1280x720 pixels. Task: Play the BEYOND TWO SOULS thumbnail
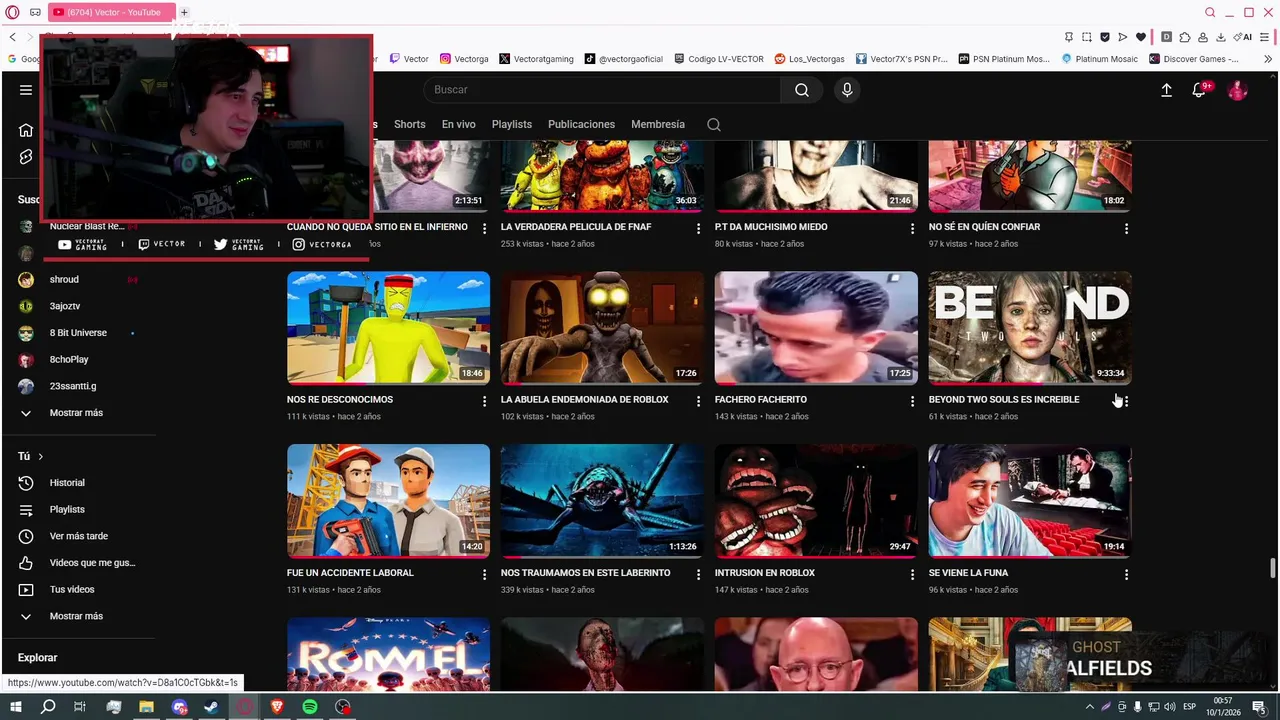1030,327
